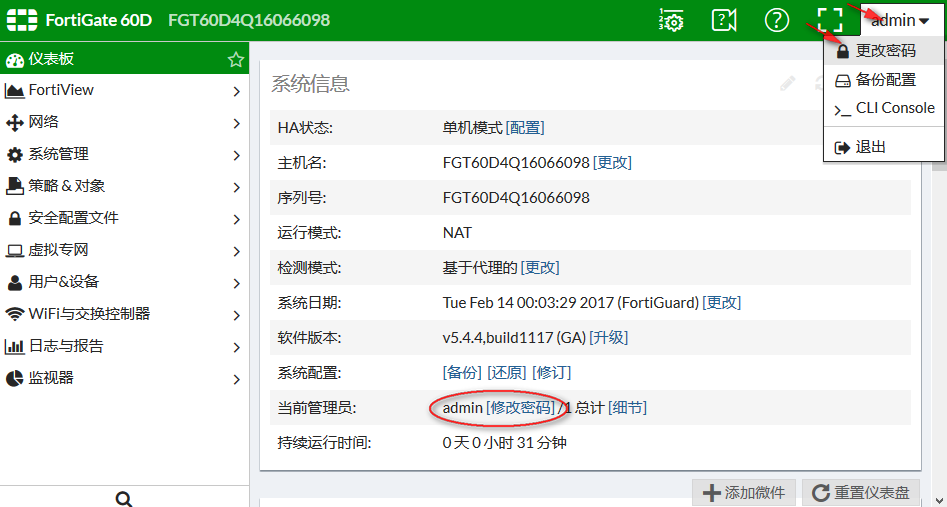Expand the 虚拟专网 chevron
947x507 pixels.
click(236, 251)
